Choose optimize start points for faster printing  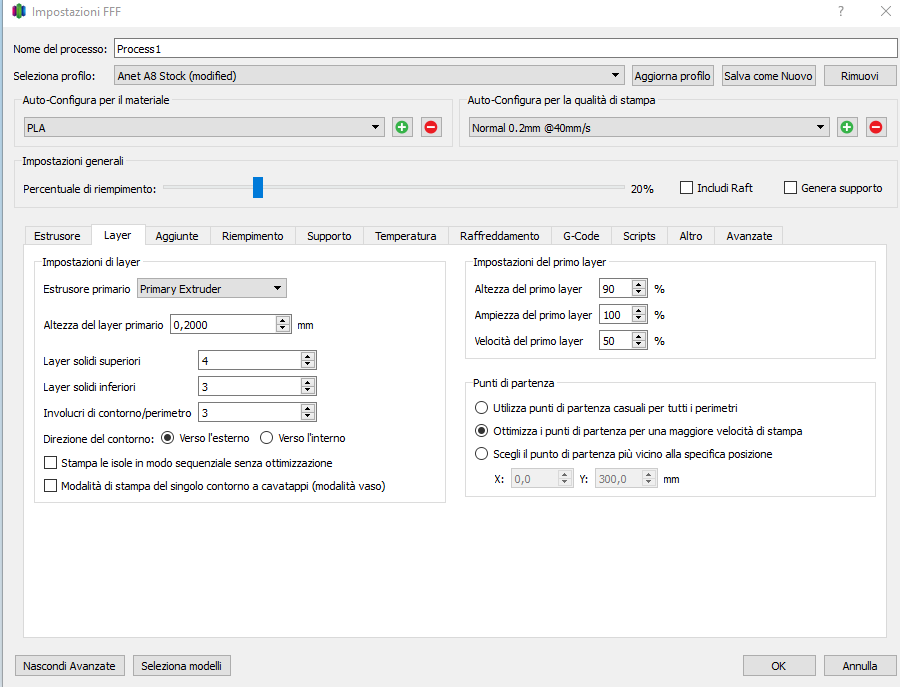tap(481, 431)
